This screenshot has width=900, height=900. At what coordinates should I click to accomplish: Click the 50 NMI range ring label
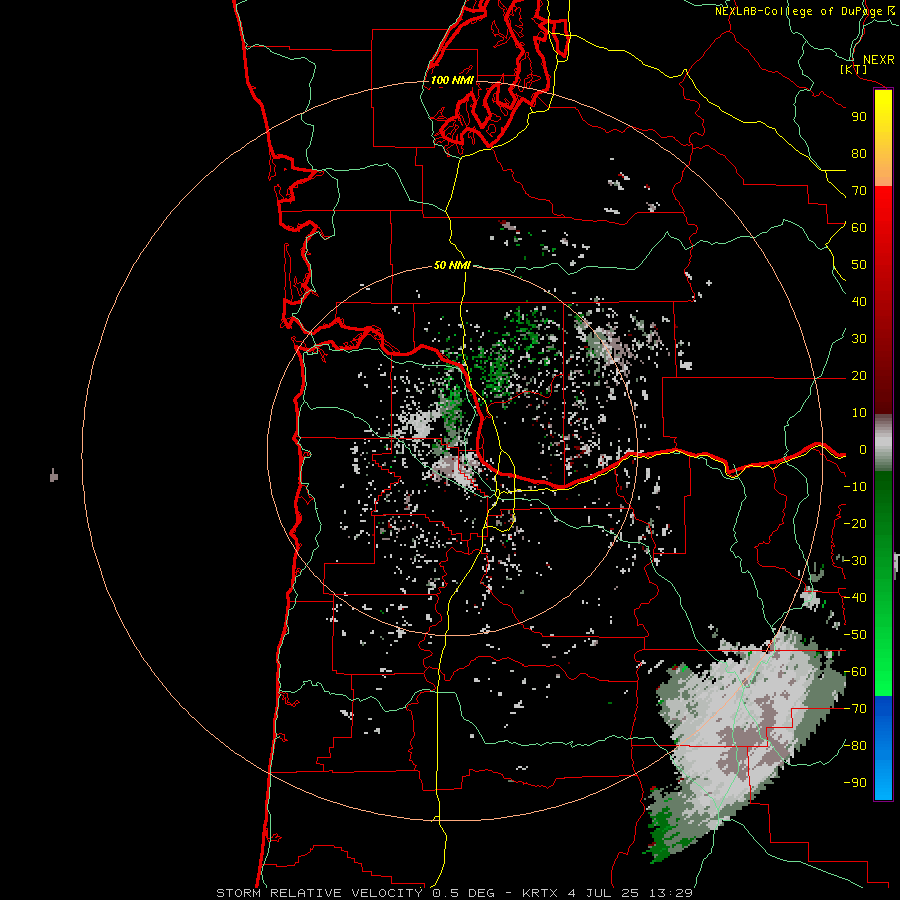point(452,265)
